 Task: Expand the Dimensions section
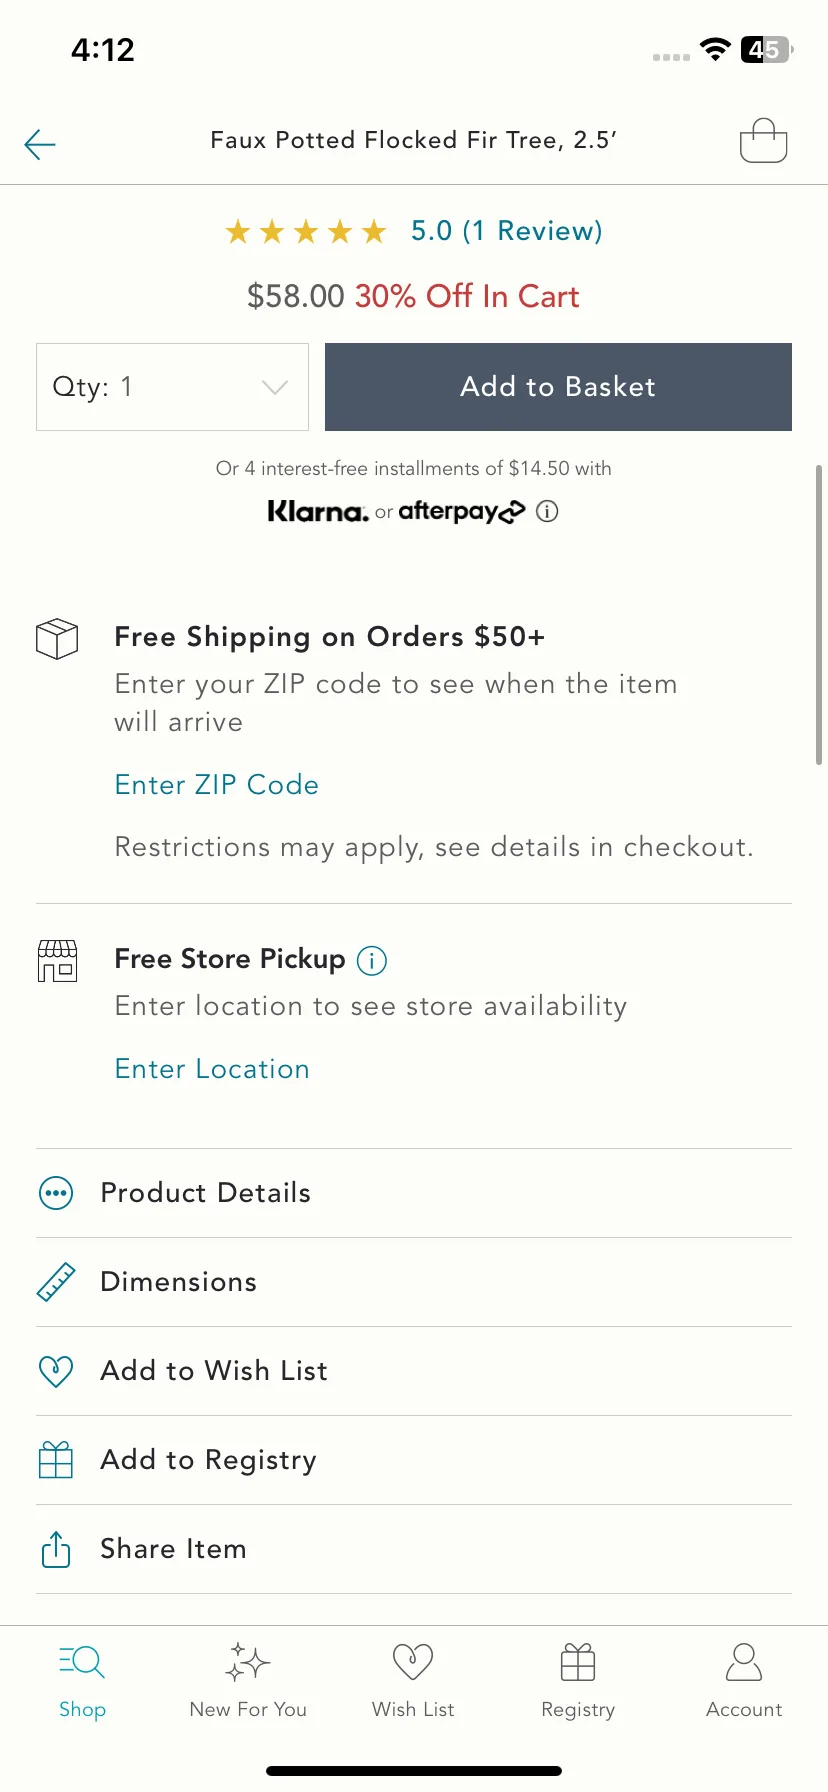point(414,1282)
